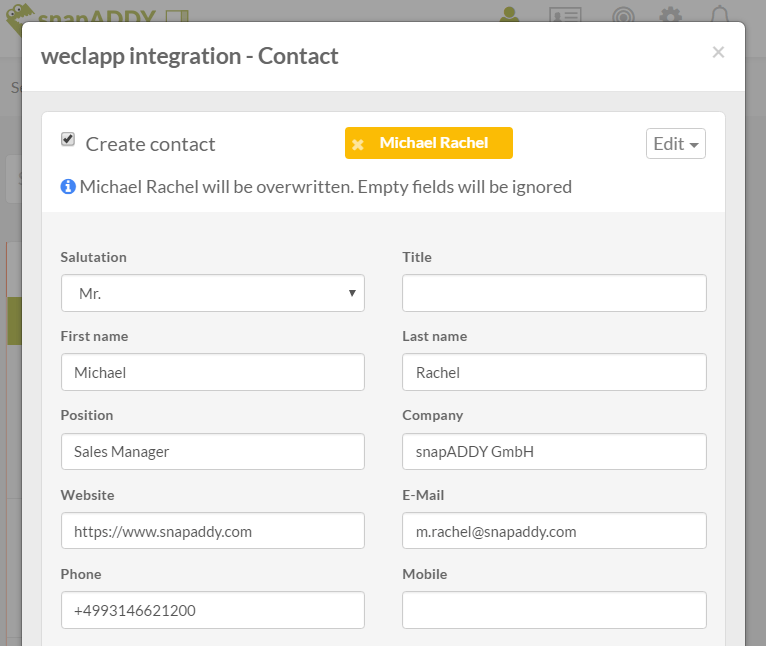Close the weclapp integration dialog
Image resolution: width=766 pixels, height=646 pixels.
click(717, 53)
